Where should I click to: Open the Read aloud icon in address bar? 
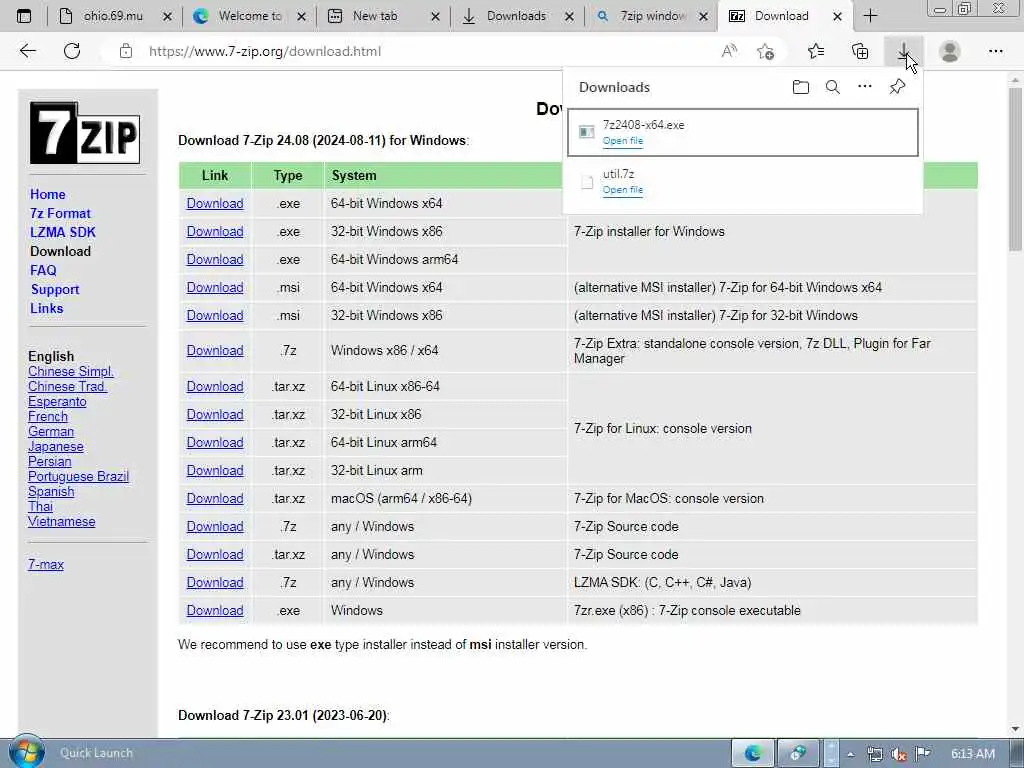pos(729,51)
